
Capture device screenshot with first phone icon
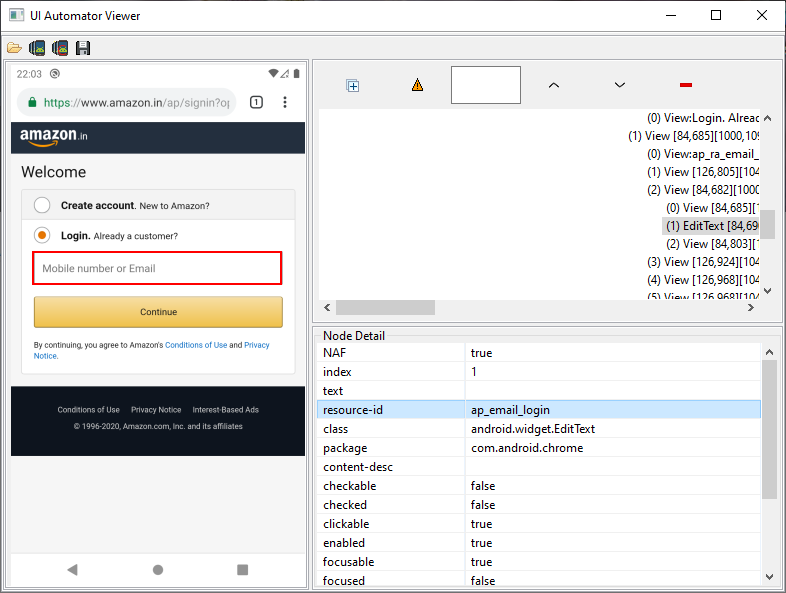pyautogui.click(x=37, y=48)
